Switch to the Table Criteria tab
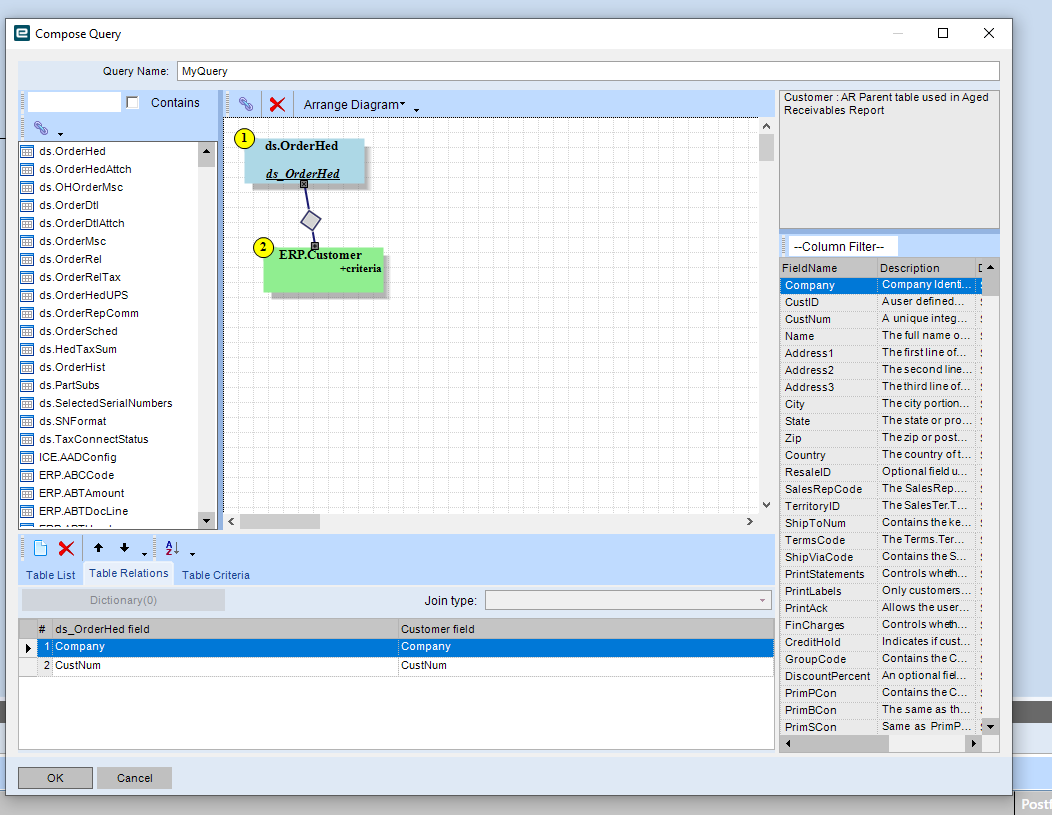Screen dimensions: 1052x815 tap(215, 575)
